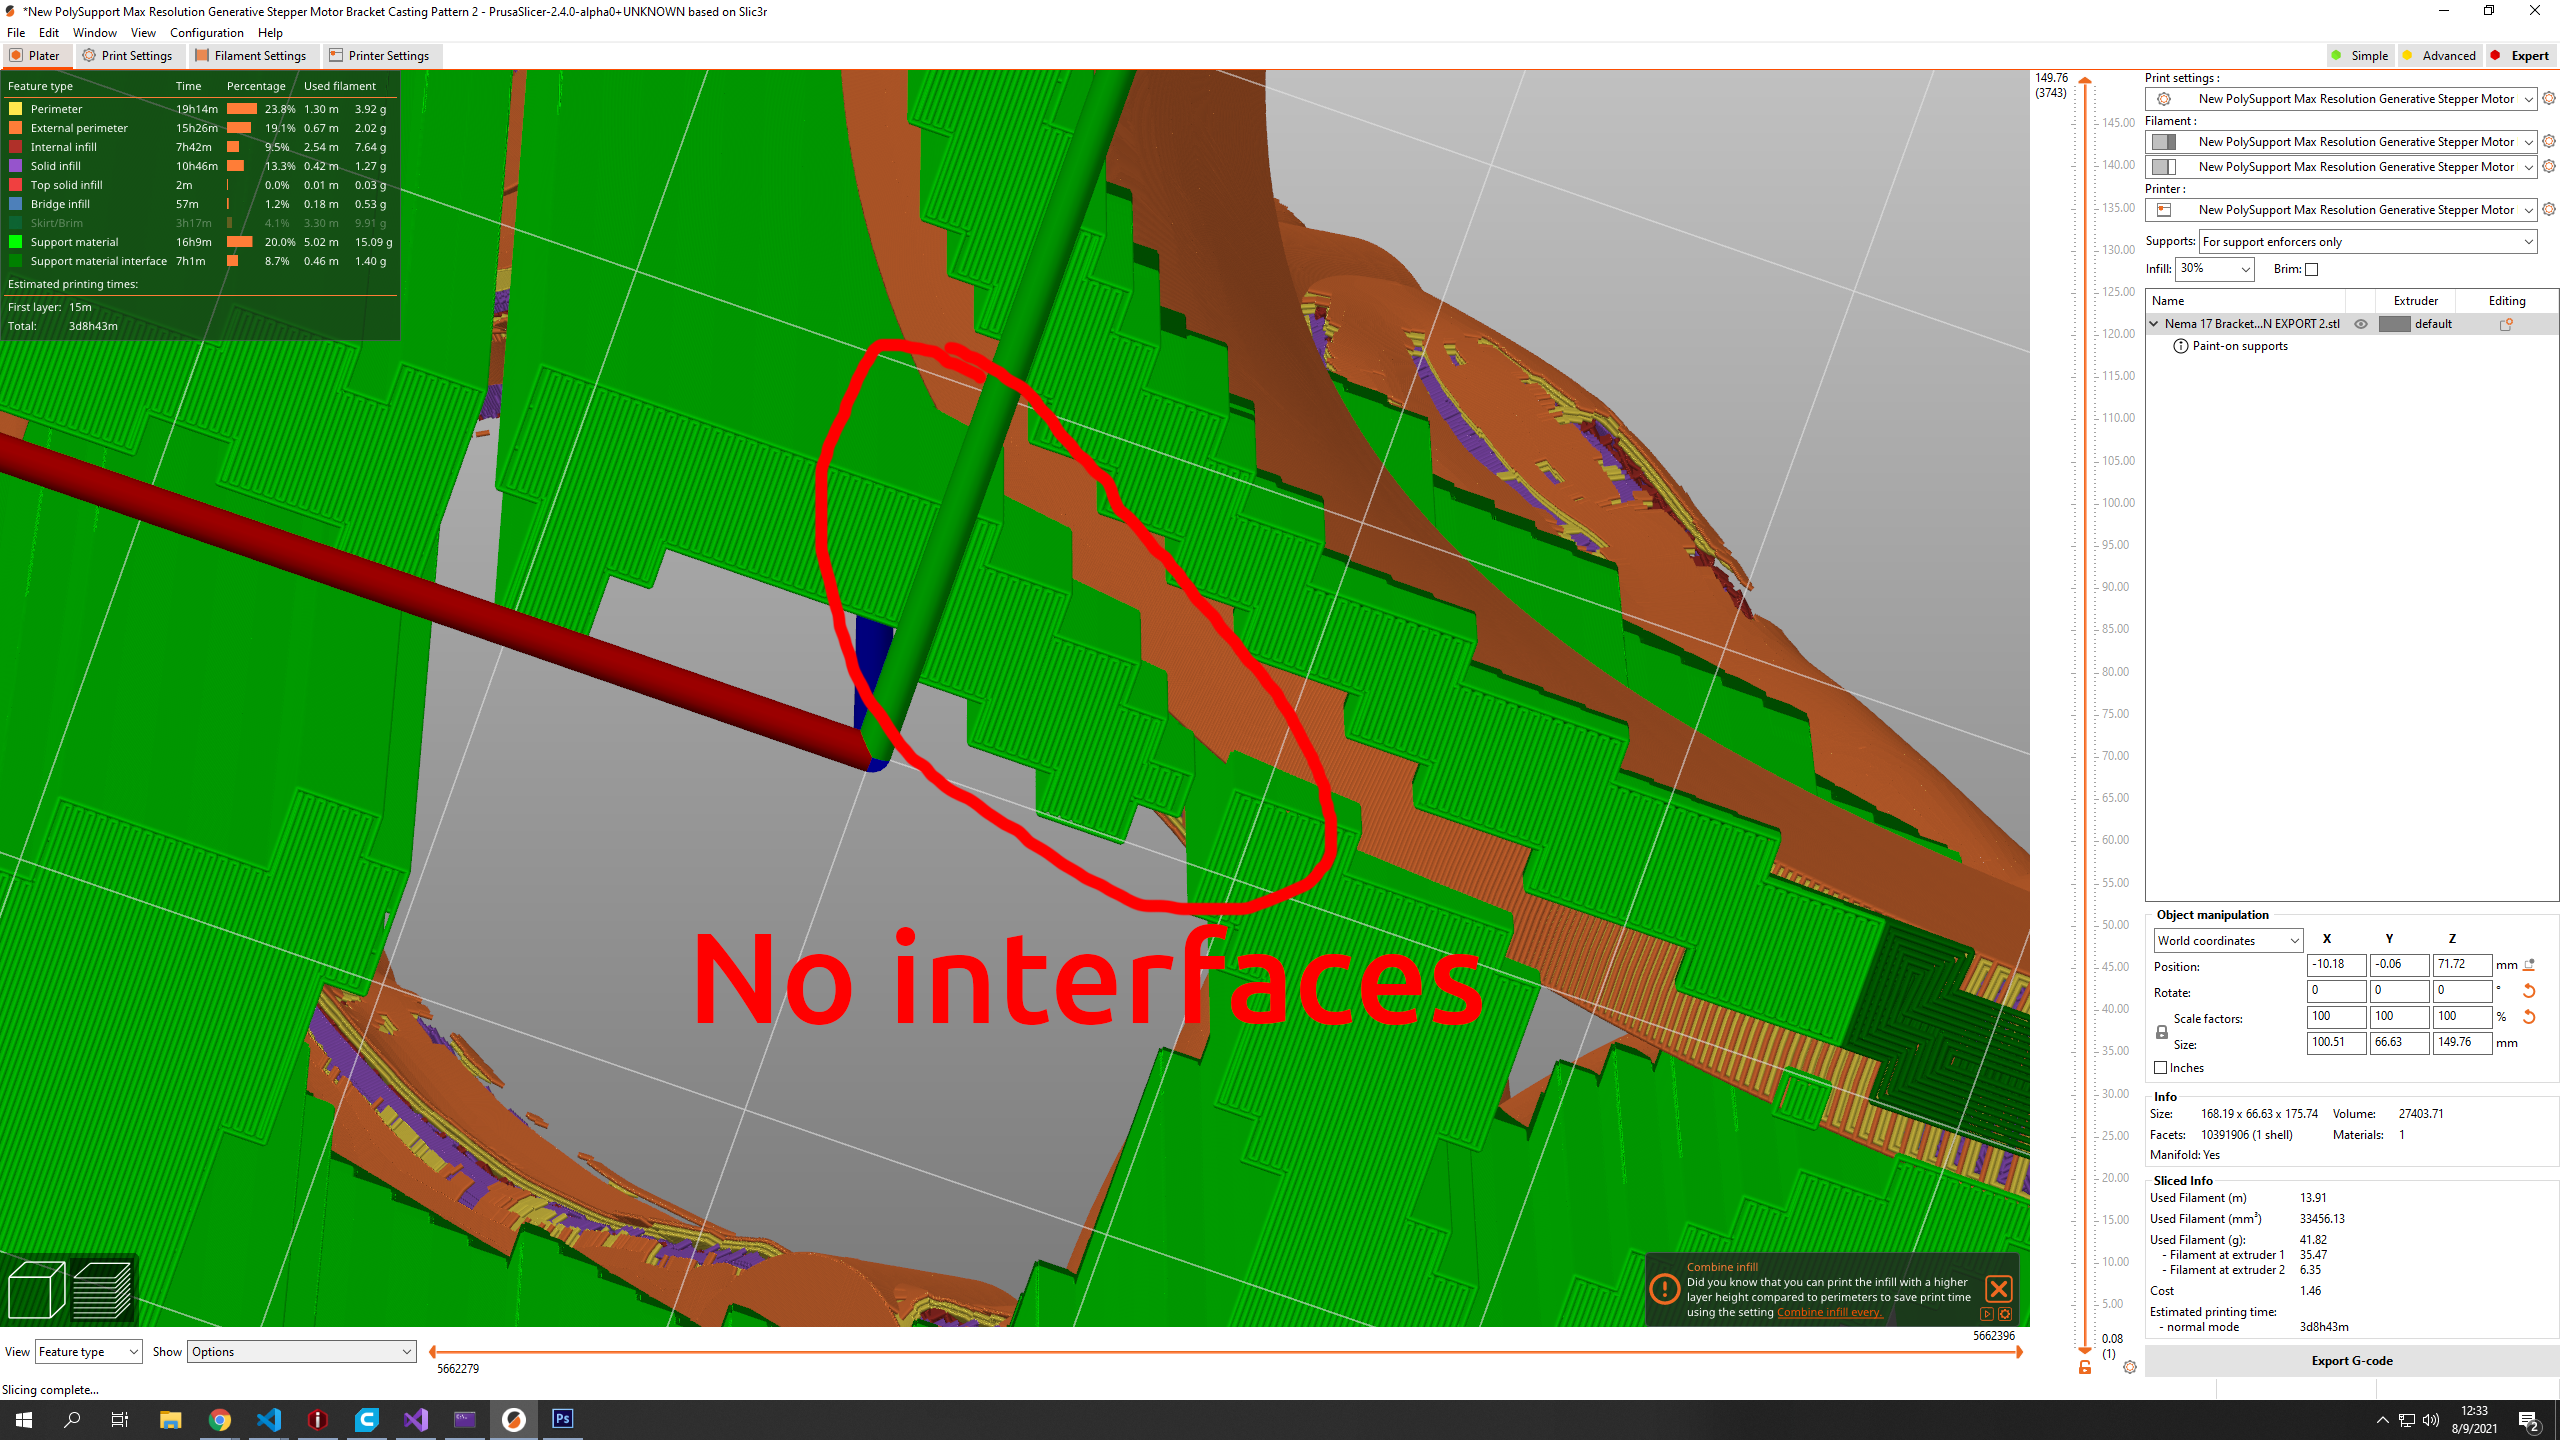
Task: Open the Infill percentage dropdown
Action: (2214, 269)
